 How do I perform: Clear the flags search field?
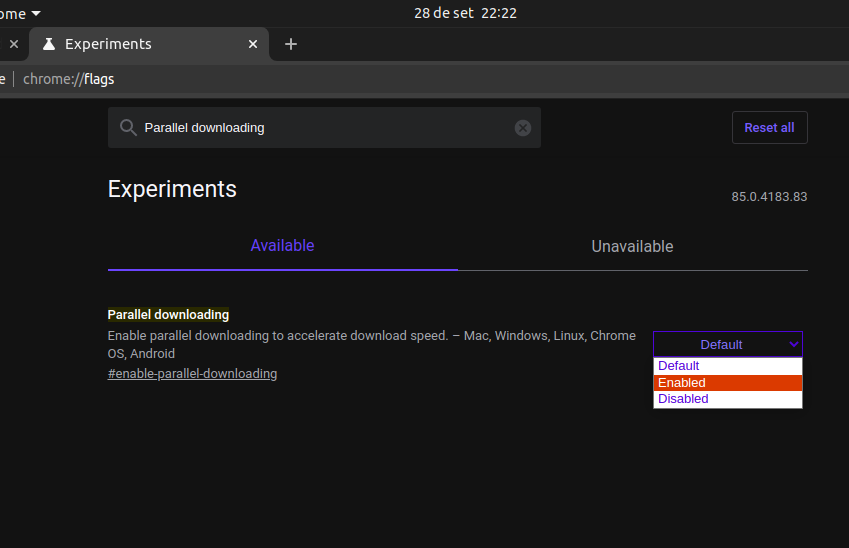[523, 128]
